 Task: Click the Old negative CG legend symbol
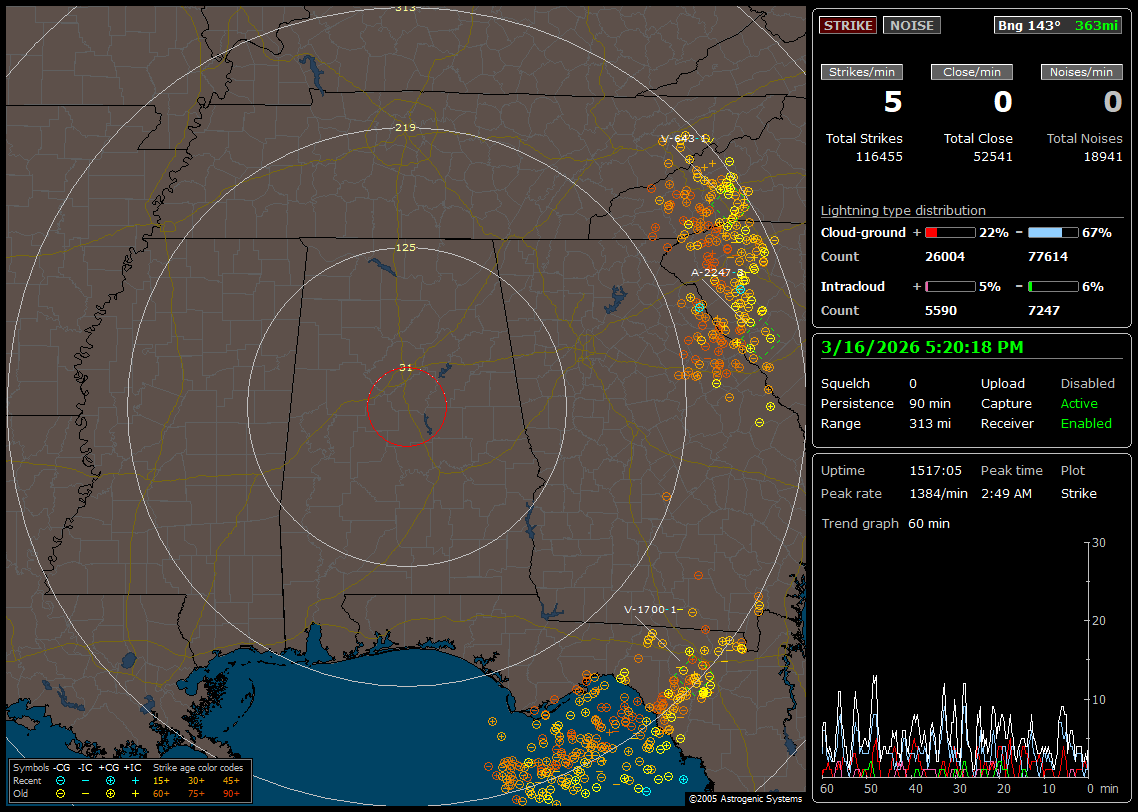[61, 793]
